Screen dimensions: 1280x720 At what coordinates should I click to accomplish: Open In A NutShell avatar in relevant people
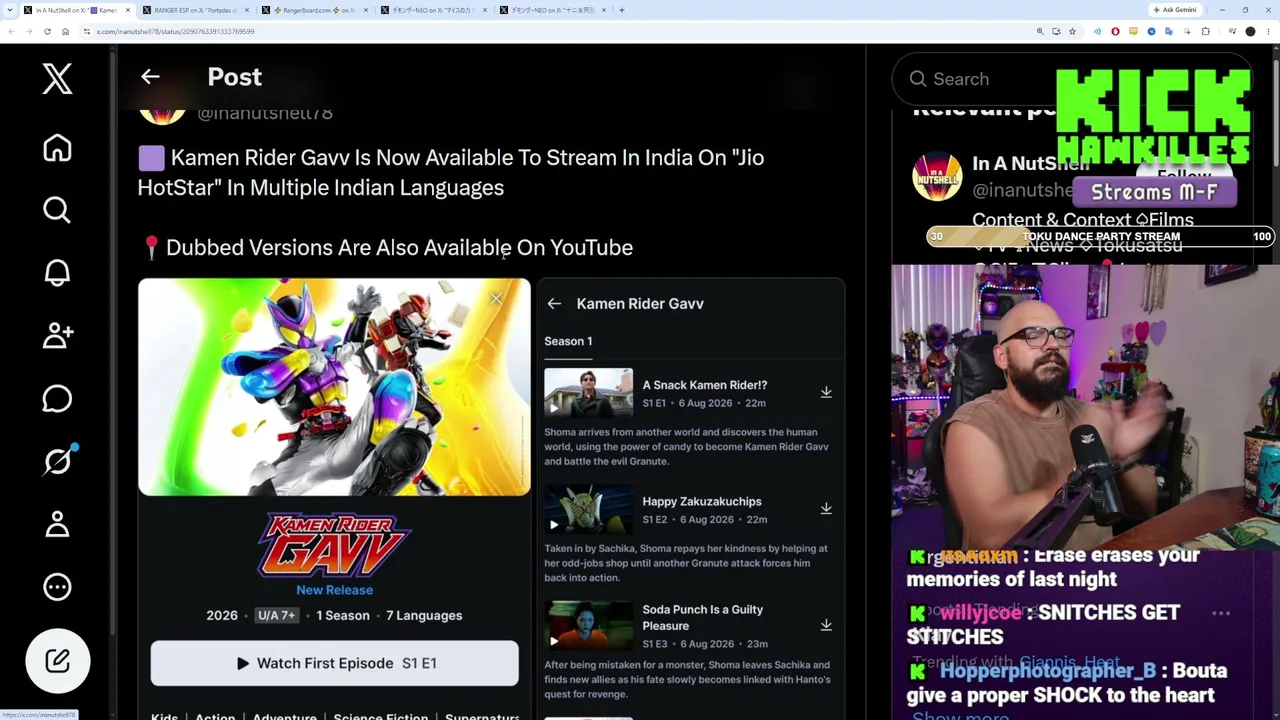pyautogui.click(x=937, y=176)
